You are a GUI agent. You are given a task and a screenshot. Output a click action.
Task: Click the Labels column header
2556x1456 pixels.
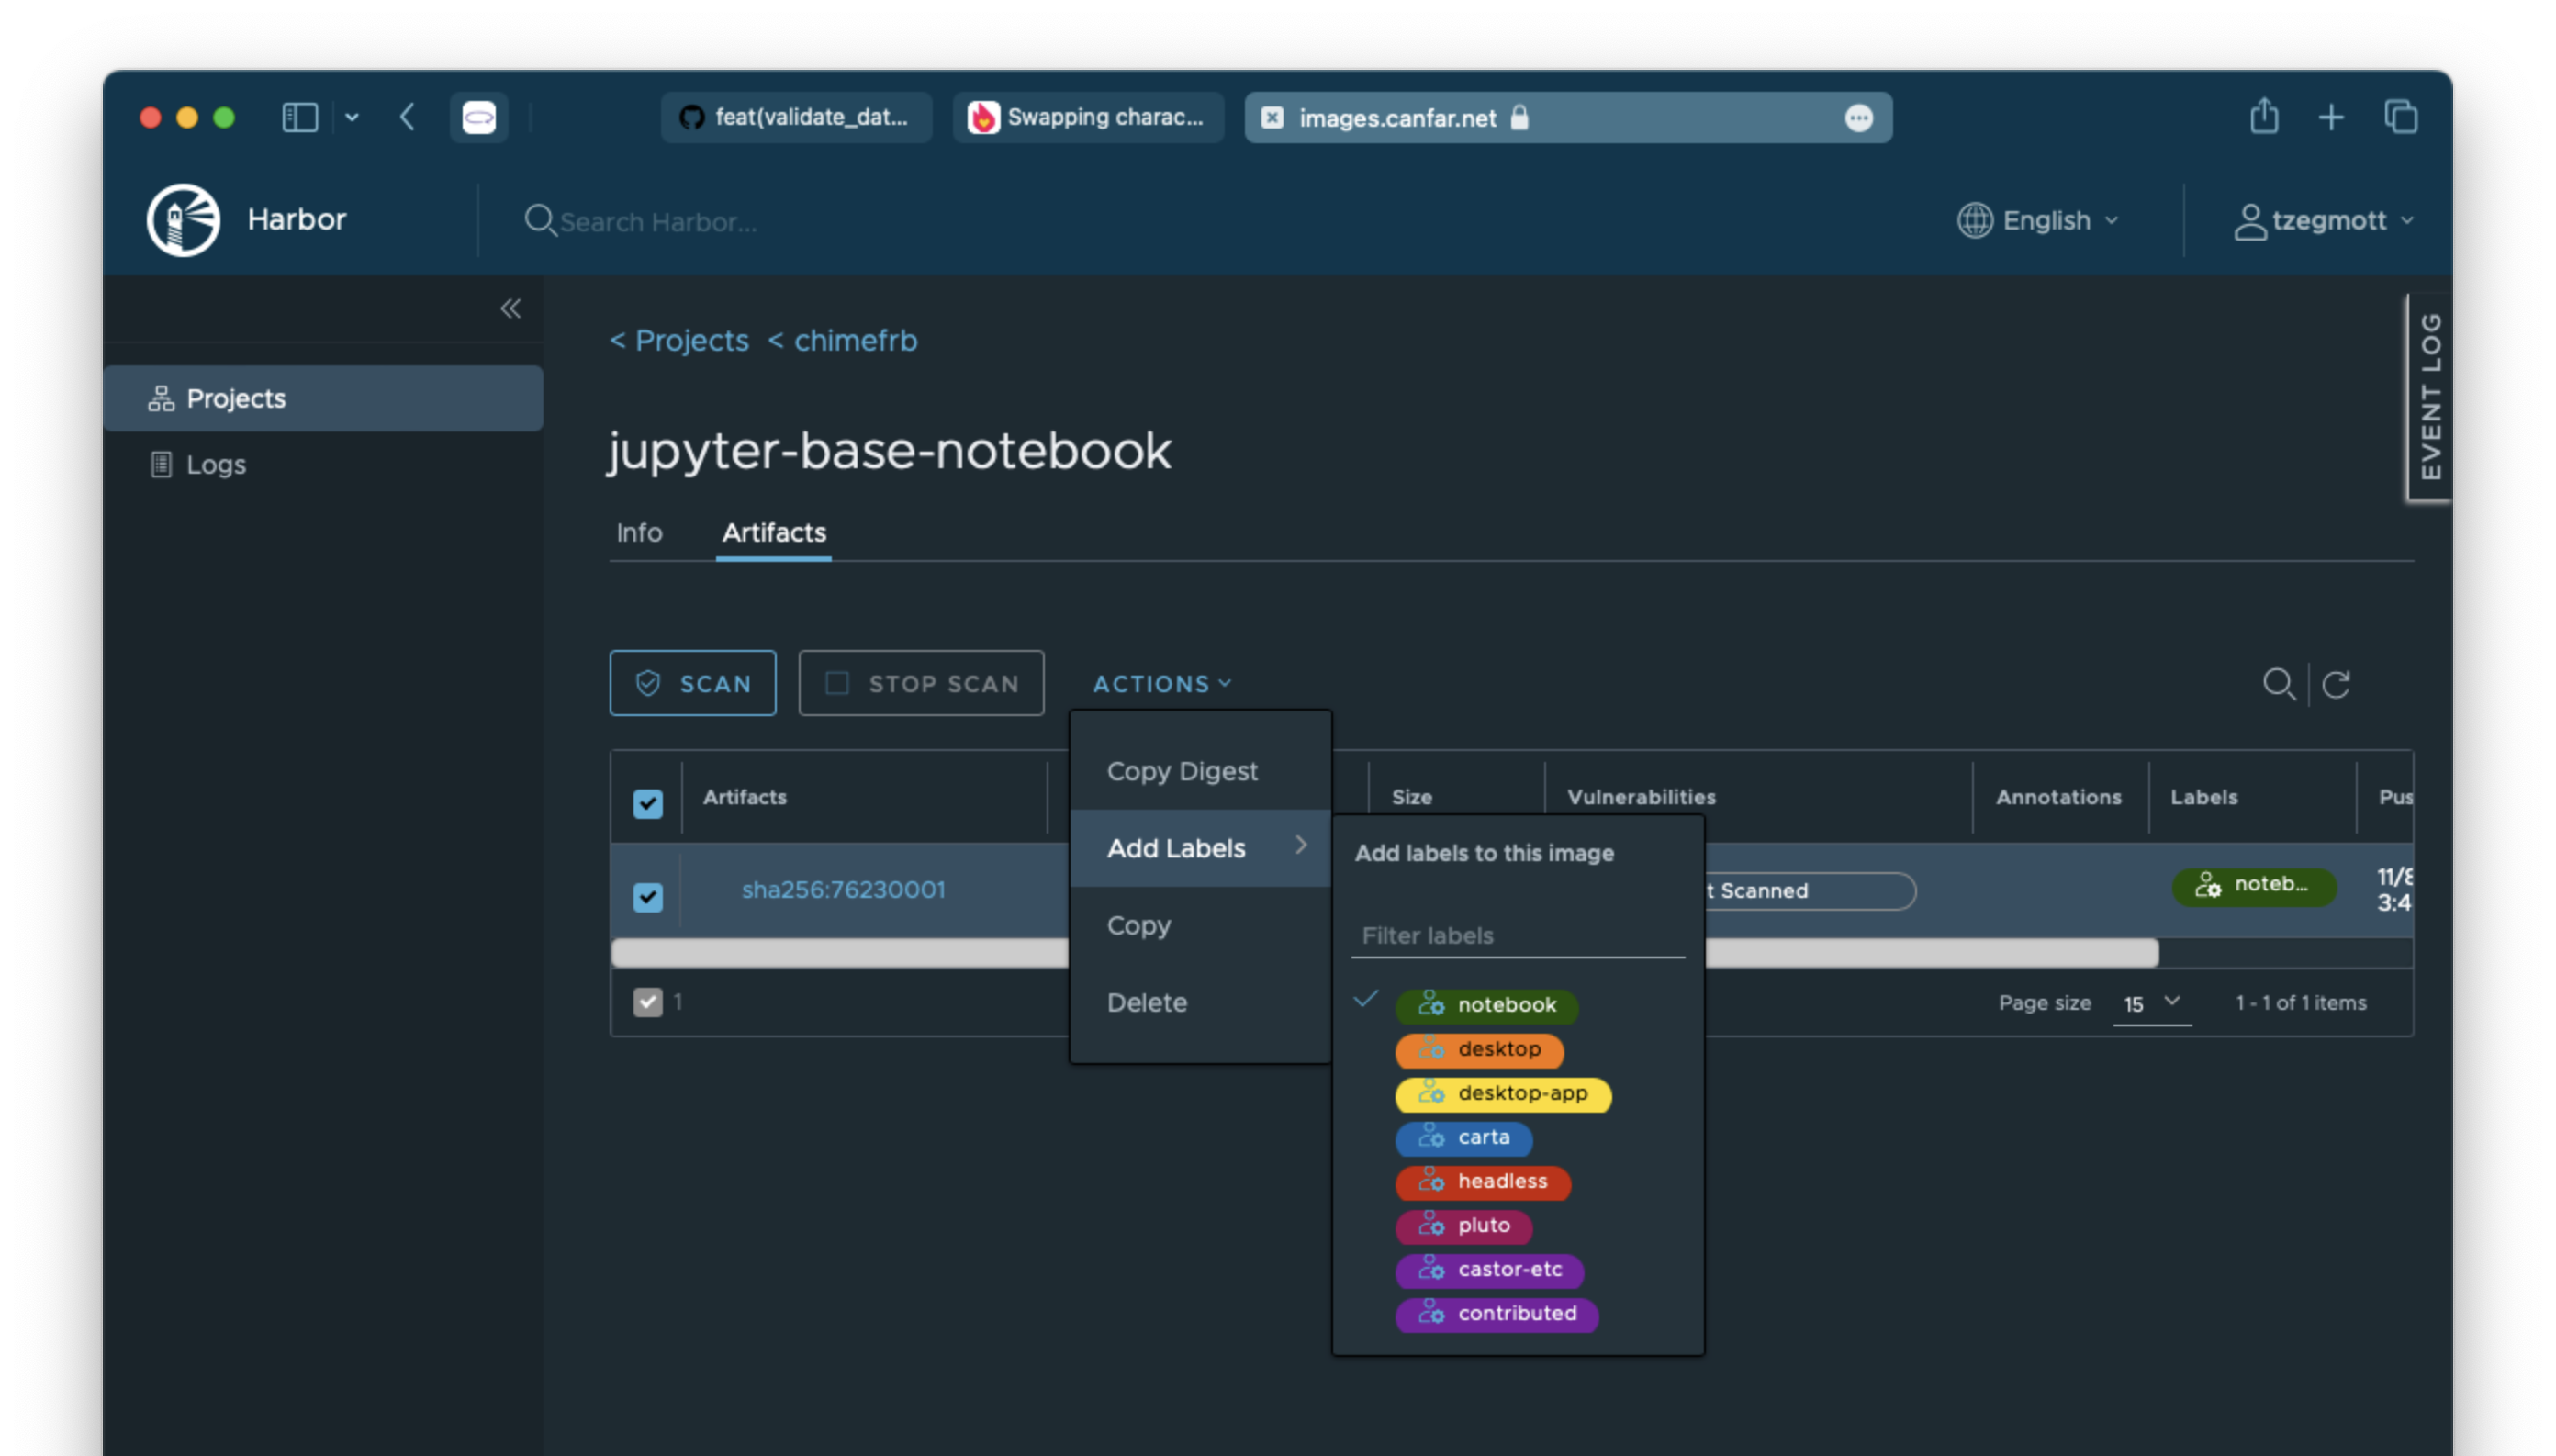2203,797
